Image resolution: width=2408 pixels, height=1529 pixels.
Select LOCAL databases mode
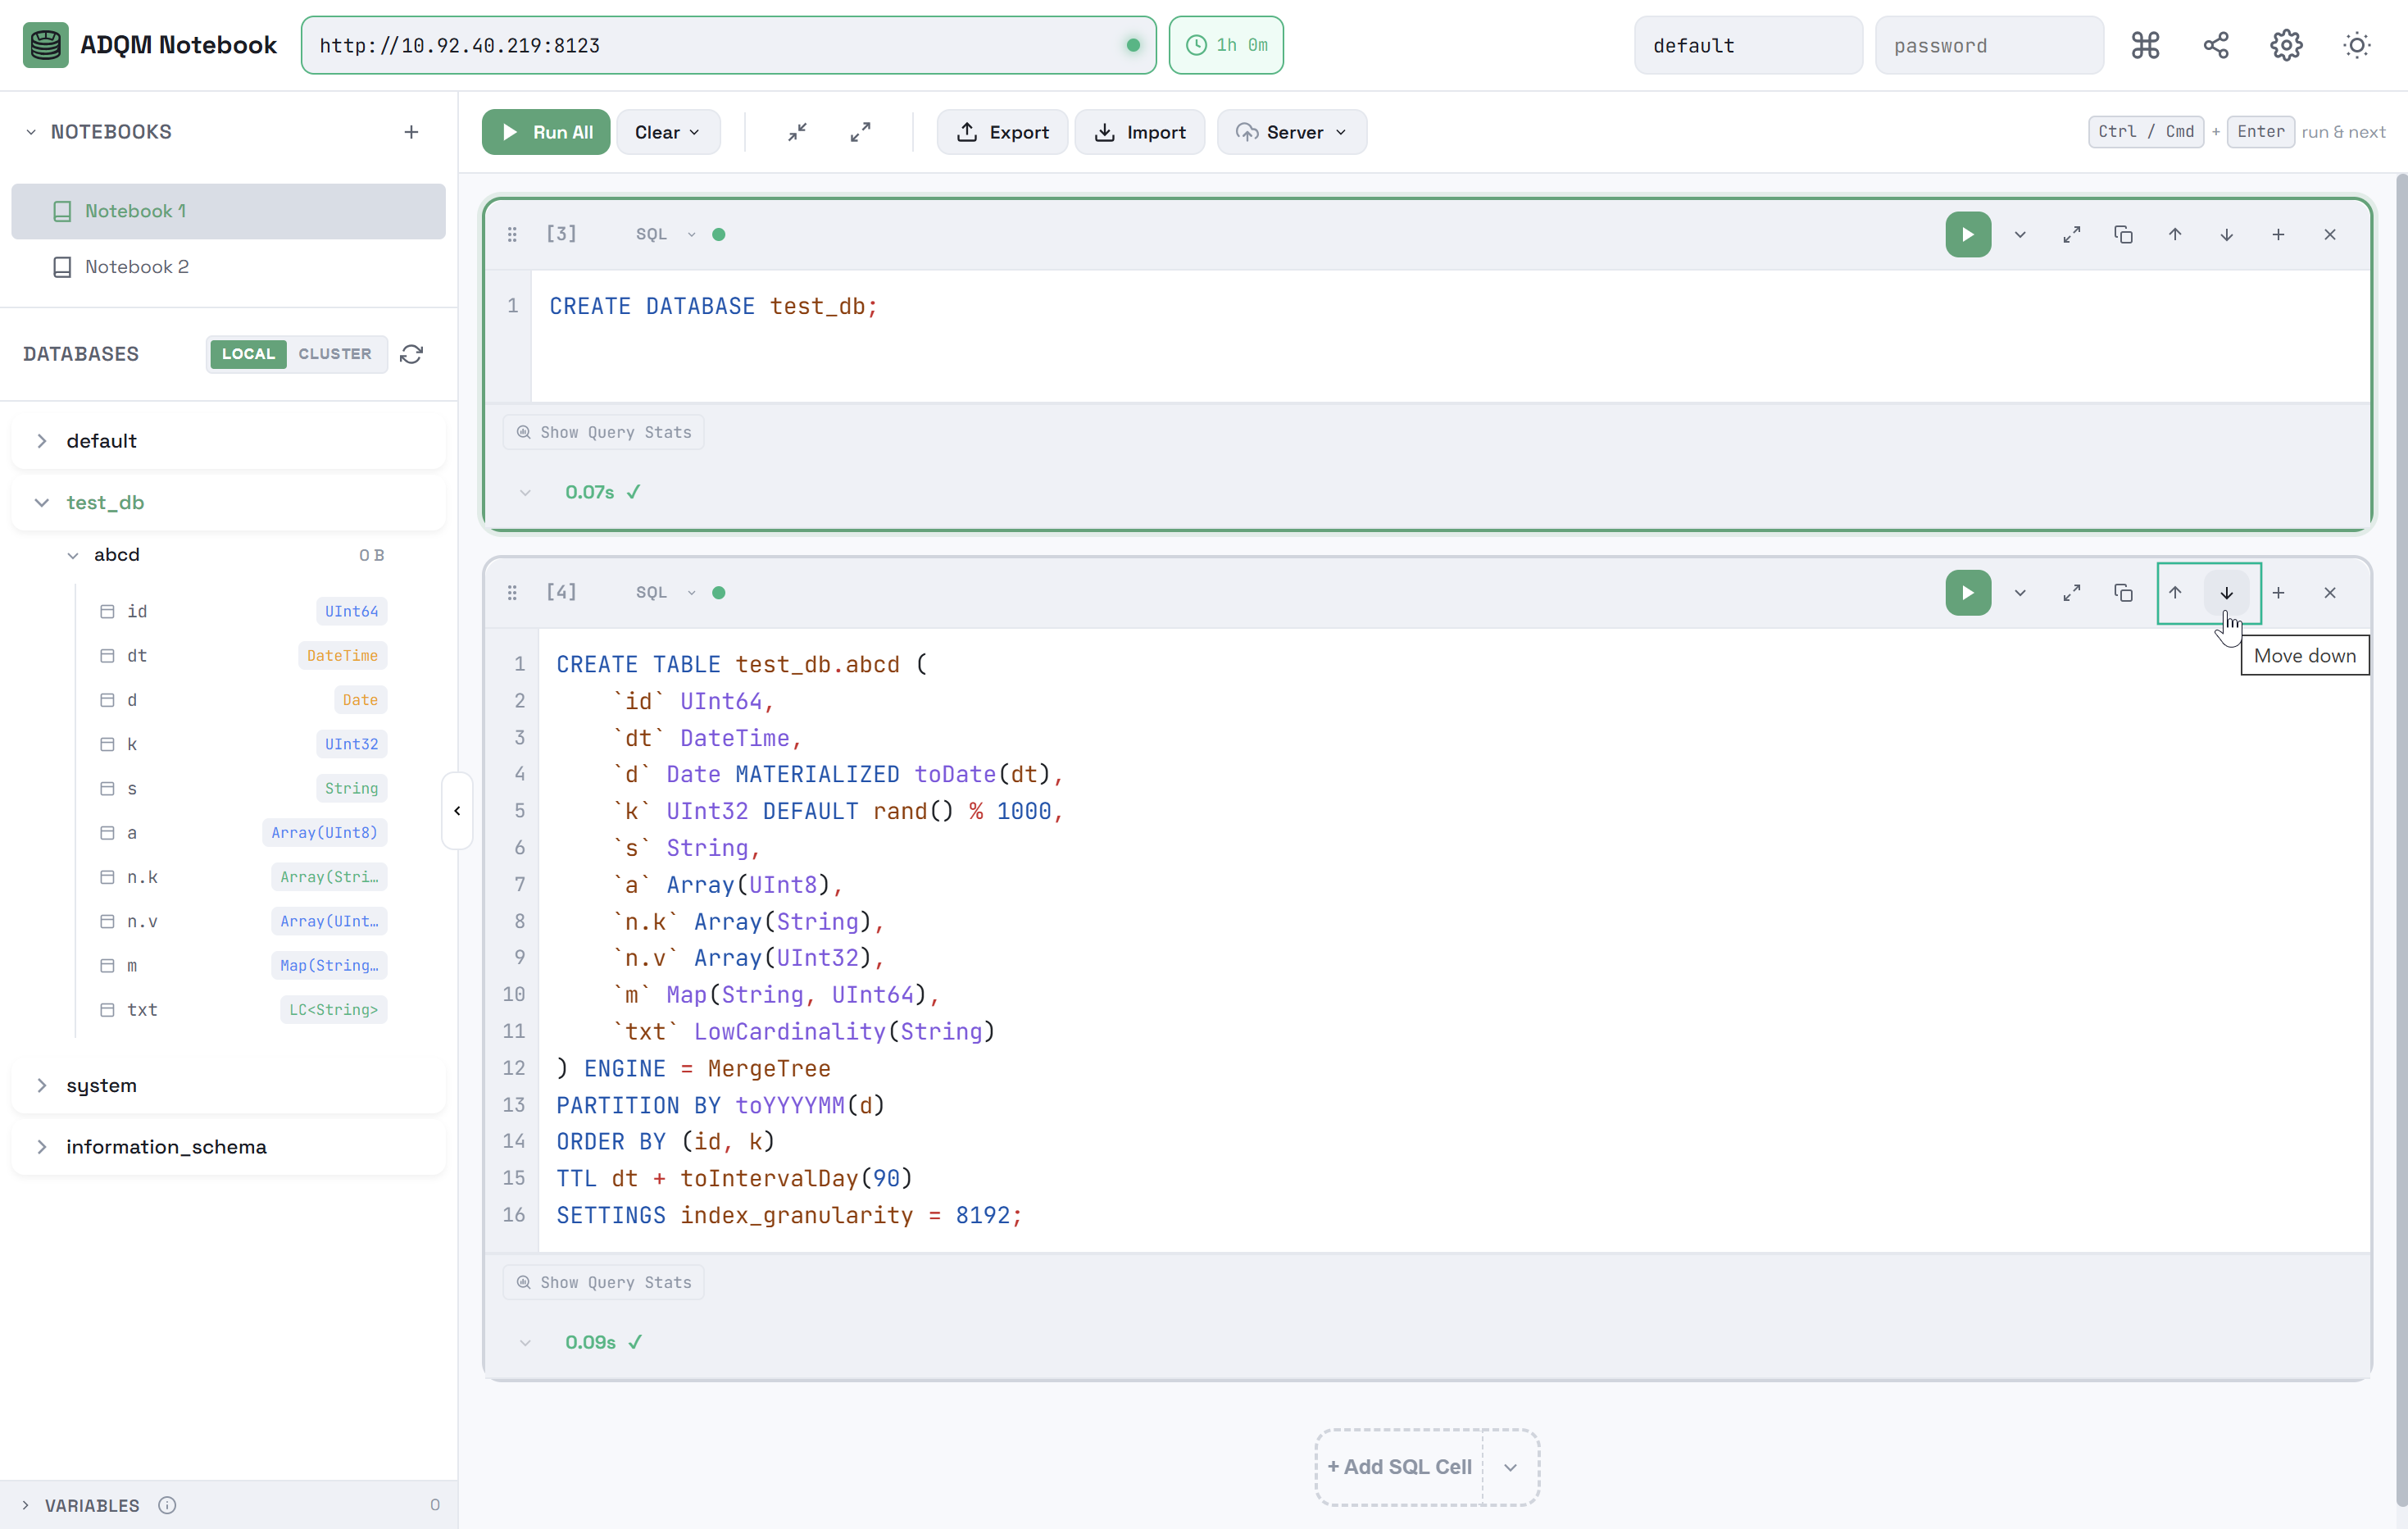(248, 354)
